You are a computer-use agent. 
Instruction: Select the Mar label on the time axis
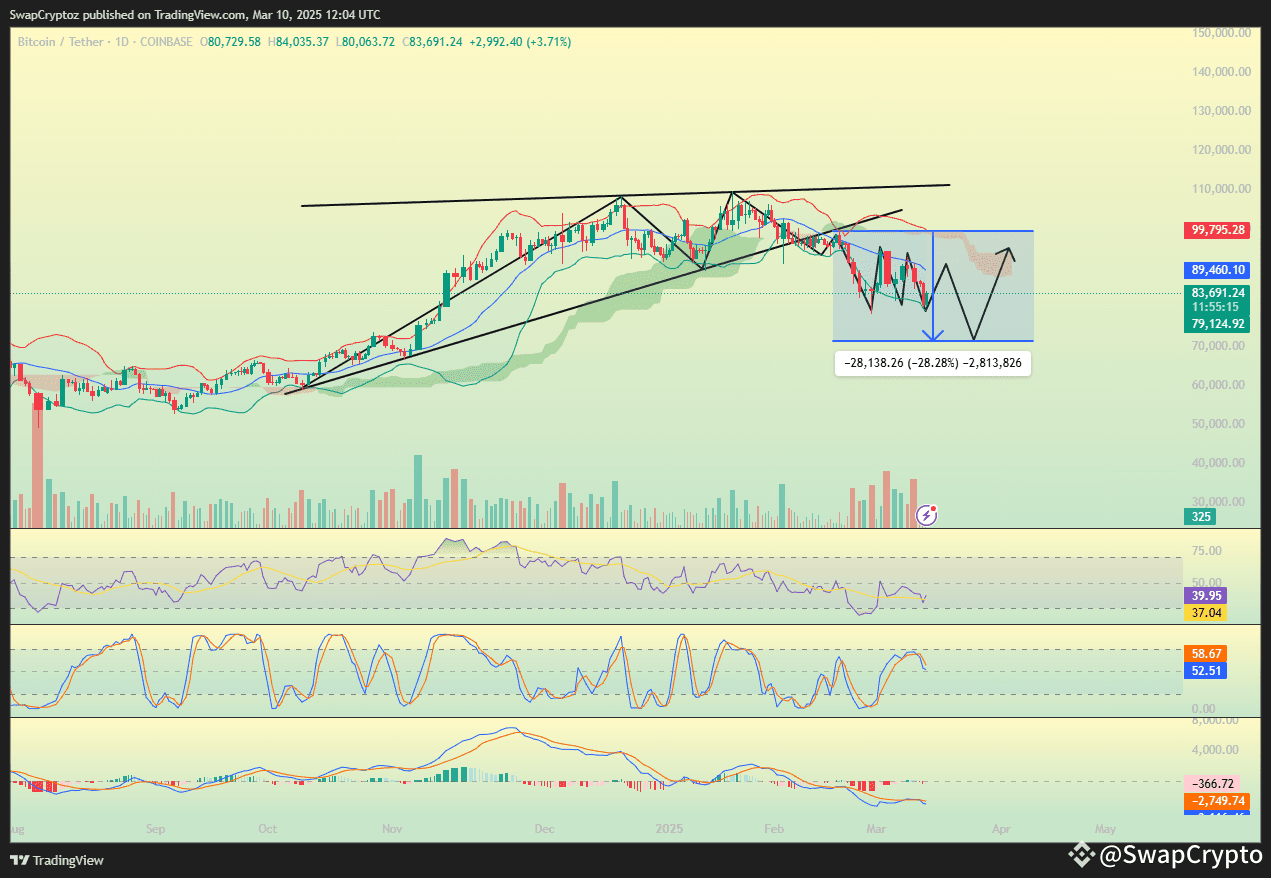click(x=876, y=829)
